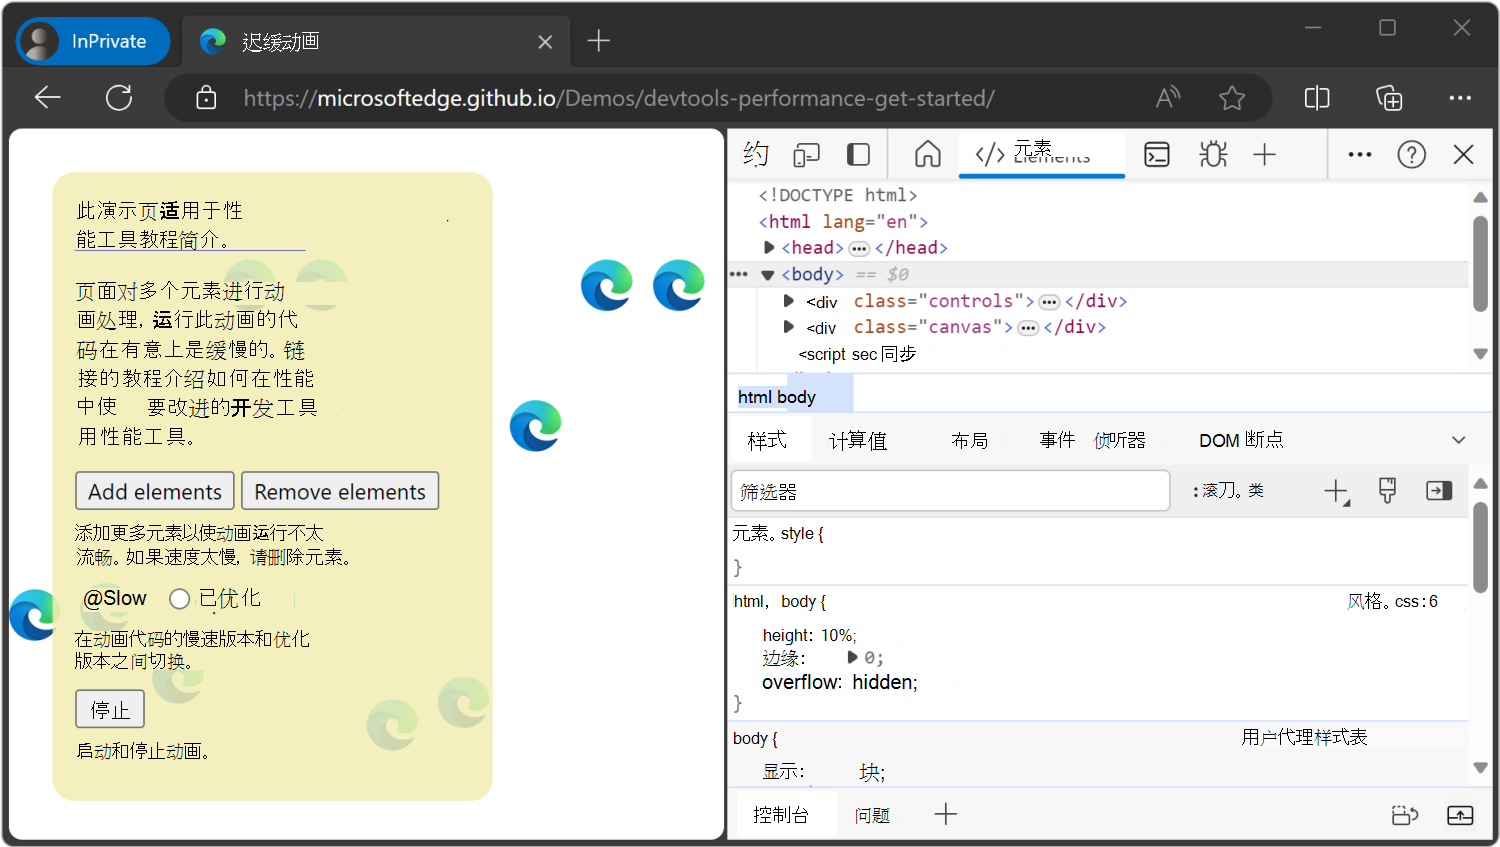Image resolution: width=1500 pixels, height=847 pixels.
Task: Open the DevTools Welcome home icon
Action: pyautogui.click(x=928, y=154)
